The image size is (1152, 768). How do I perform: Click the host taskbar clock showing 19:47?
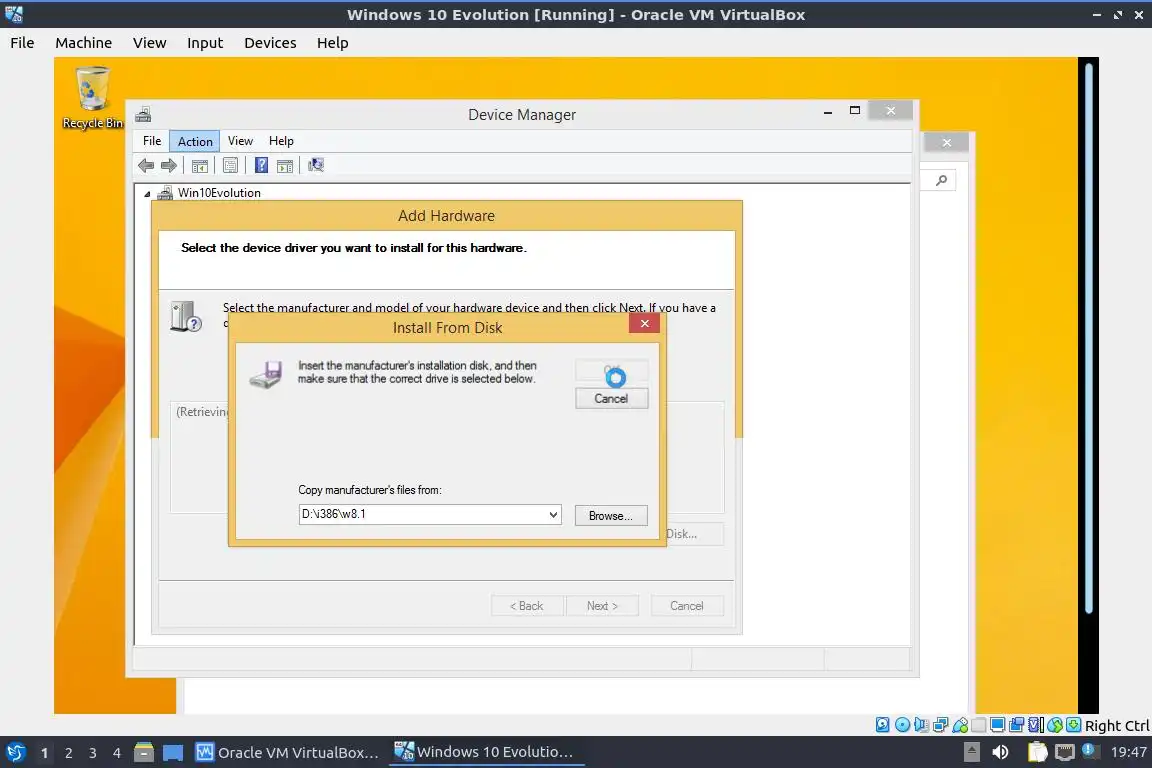click(x=1128, y=752)
